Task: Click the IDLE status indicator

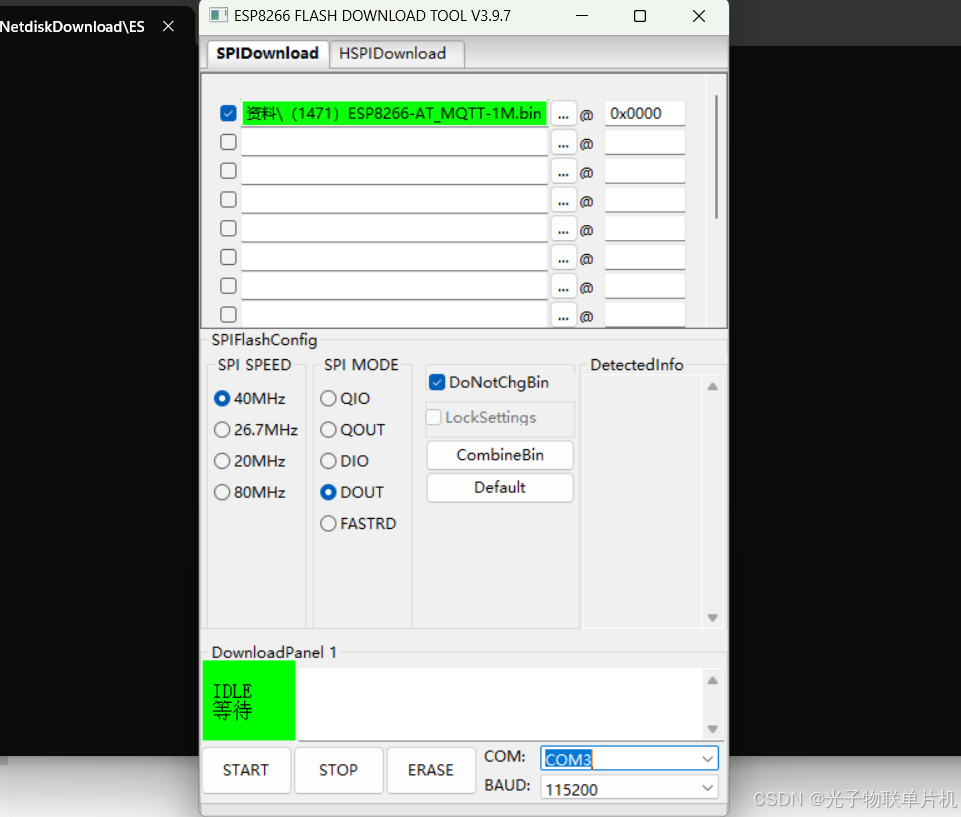Action: pyautogui.click(x=249, y=700)
